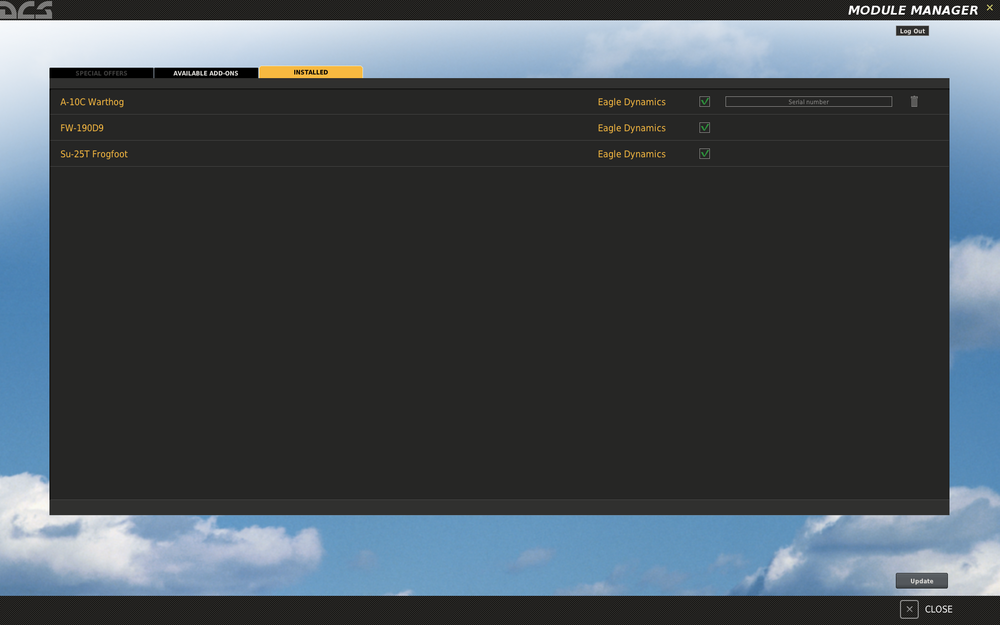This screenshot has width=1000, height=625.
Task: Click the X icon beside CLOSE at bottom
Action: coord(909,609)
